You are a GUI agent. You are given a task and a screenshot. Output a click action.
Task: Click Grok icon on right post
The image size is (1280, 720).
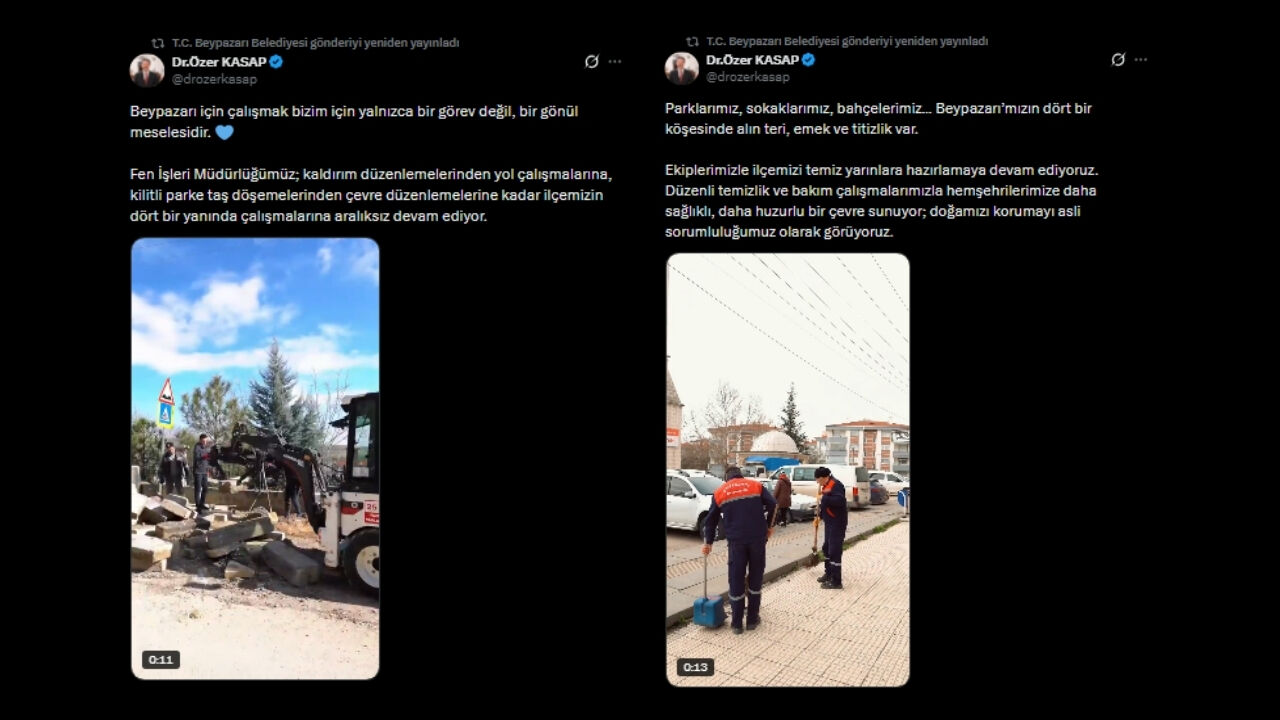(x=1118, y=60)
